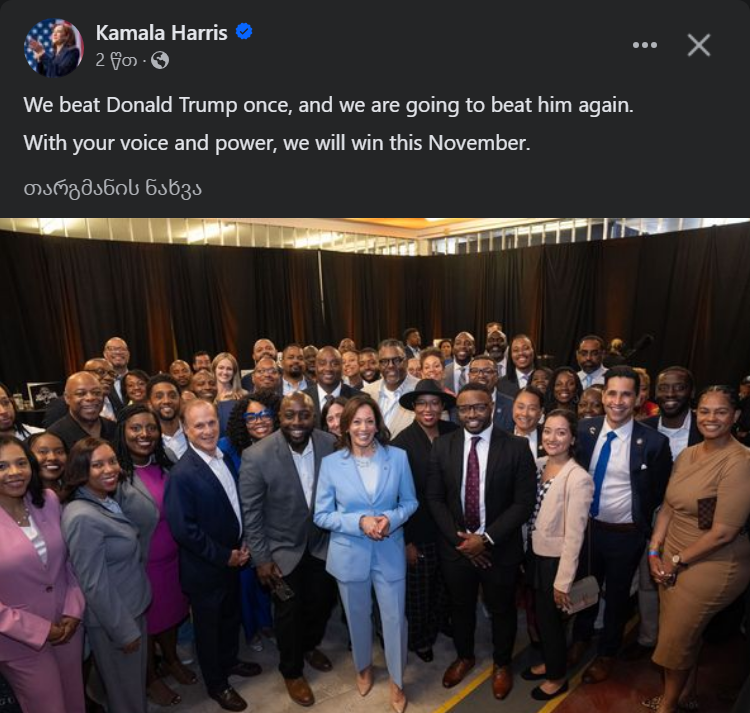
Task: Open the Kamala Harris page name link
Action: [161, 33]
